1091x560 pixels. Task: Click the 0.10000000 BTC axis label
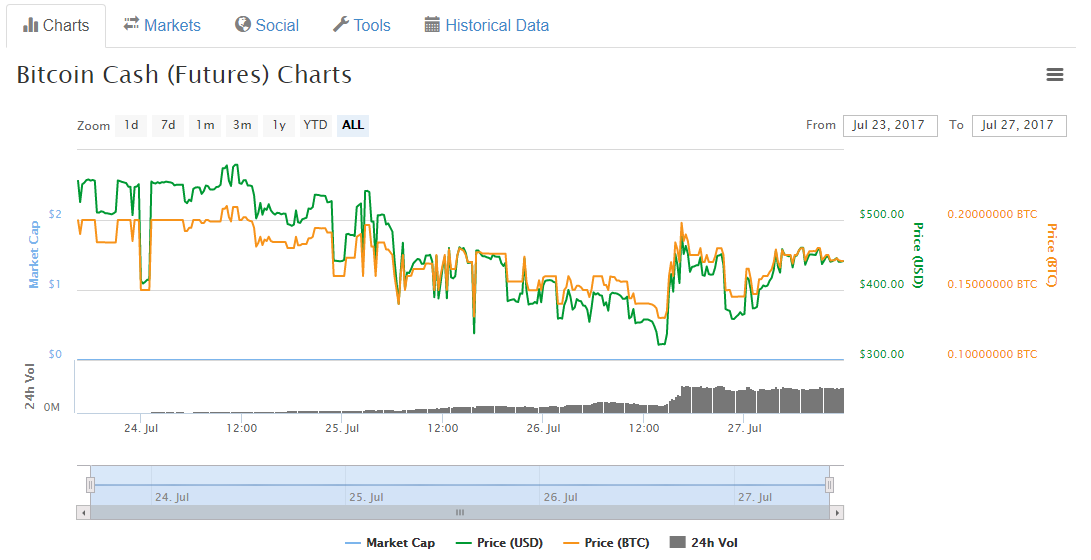(x=992, y=354)
